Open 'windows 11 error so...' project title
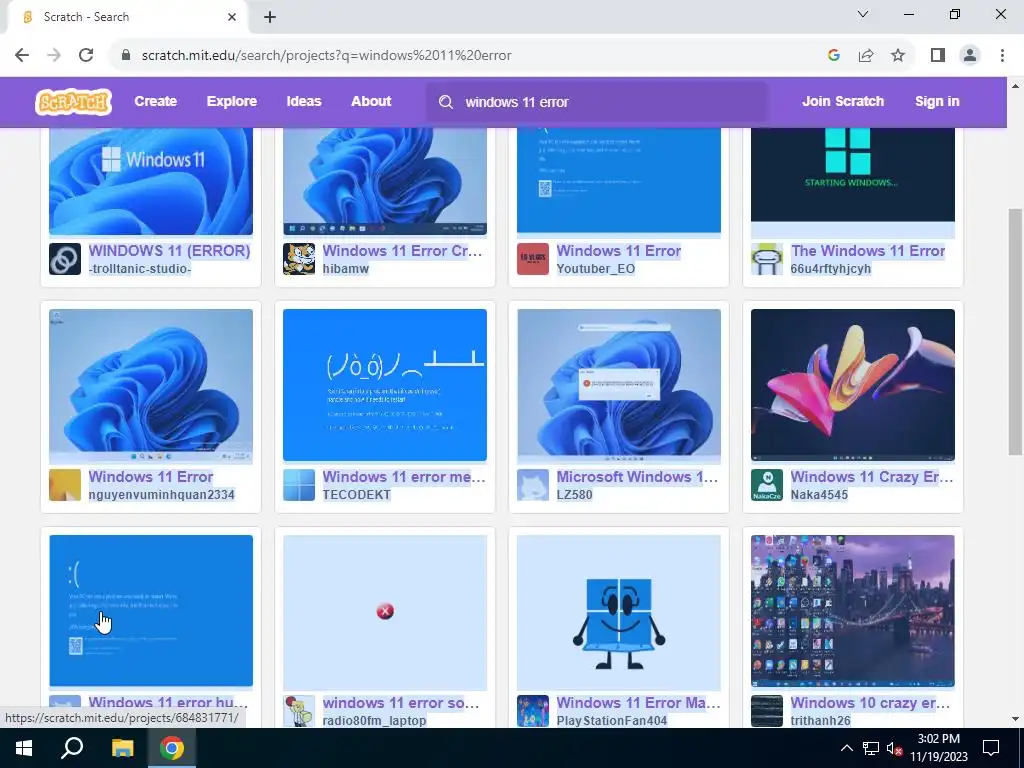This screenshot has height=768, width=1024. (x=401, y=703)
